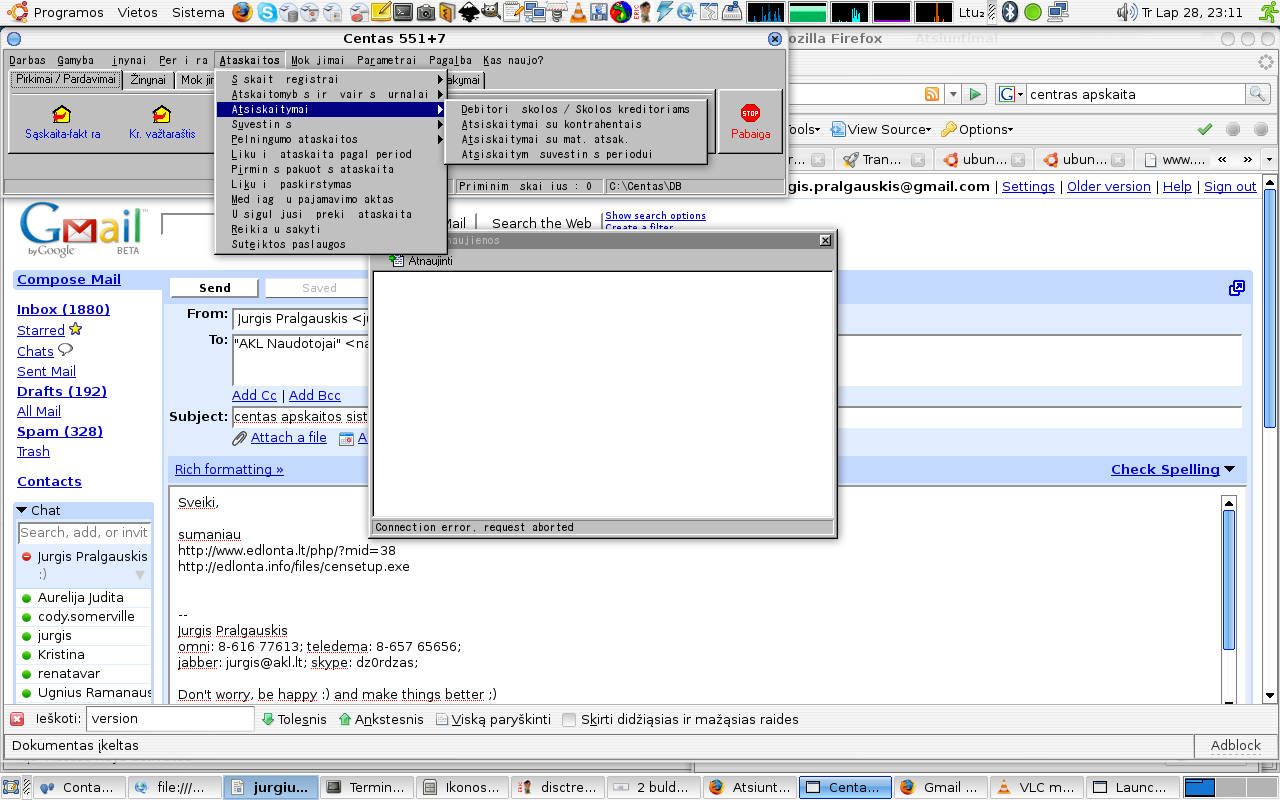Image resolution: width=1280 pixels, height=800 pixels.
Task: Expand the Chat panel triangle
Action: pos(22,510)
